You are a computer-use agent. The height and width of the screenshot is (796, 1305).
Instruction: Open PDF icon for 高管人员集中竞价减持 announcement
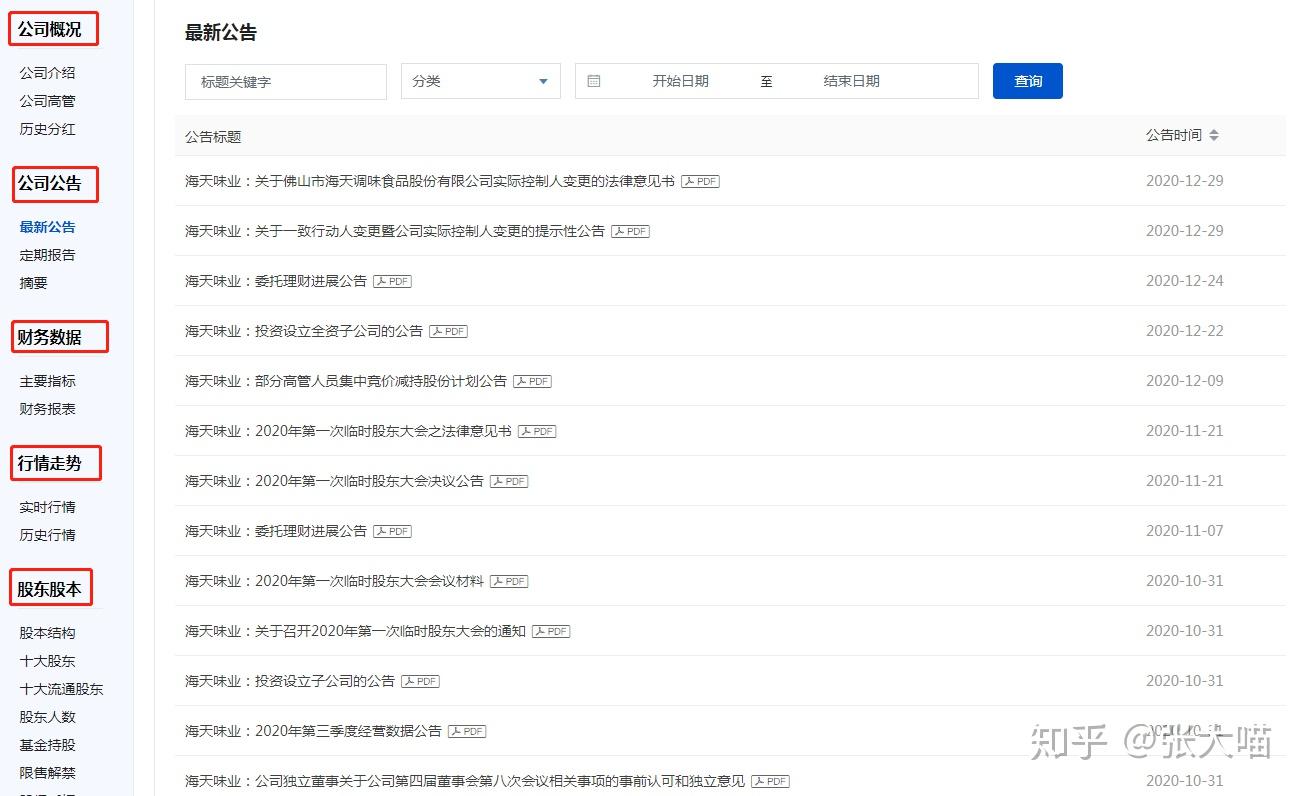(532, 381)
